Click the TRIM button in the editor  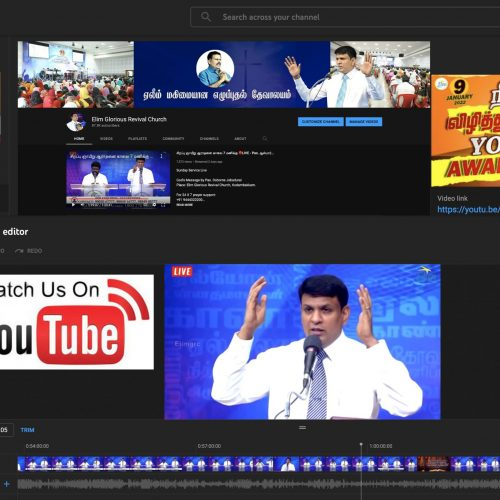coord(27,430)
